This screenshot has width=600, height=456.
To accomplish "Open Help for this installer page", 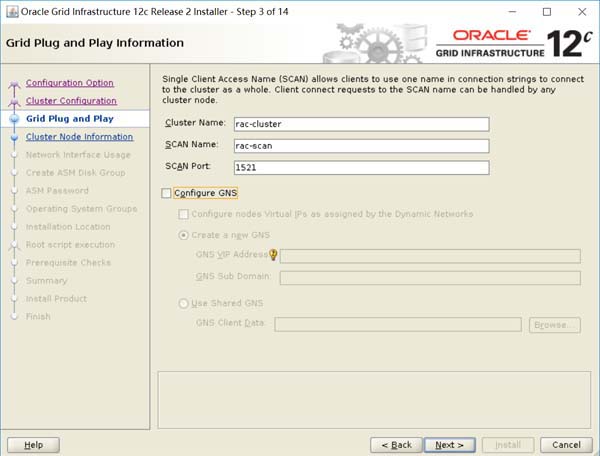I will point(34,445).
